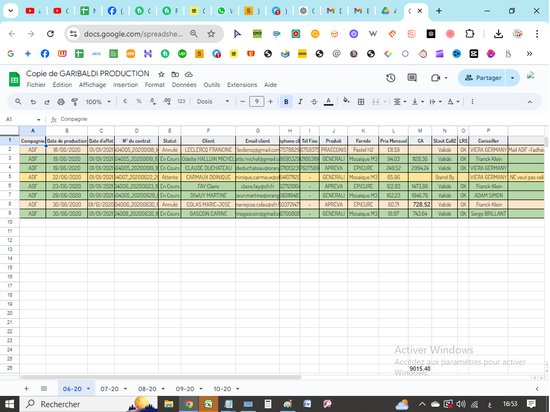
Task: Open the all sheets list icon
Action: [44, 389]
